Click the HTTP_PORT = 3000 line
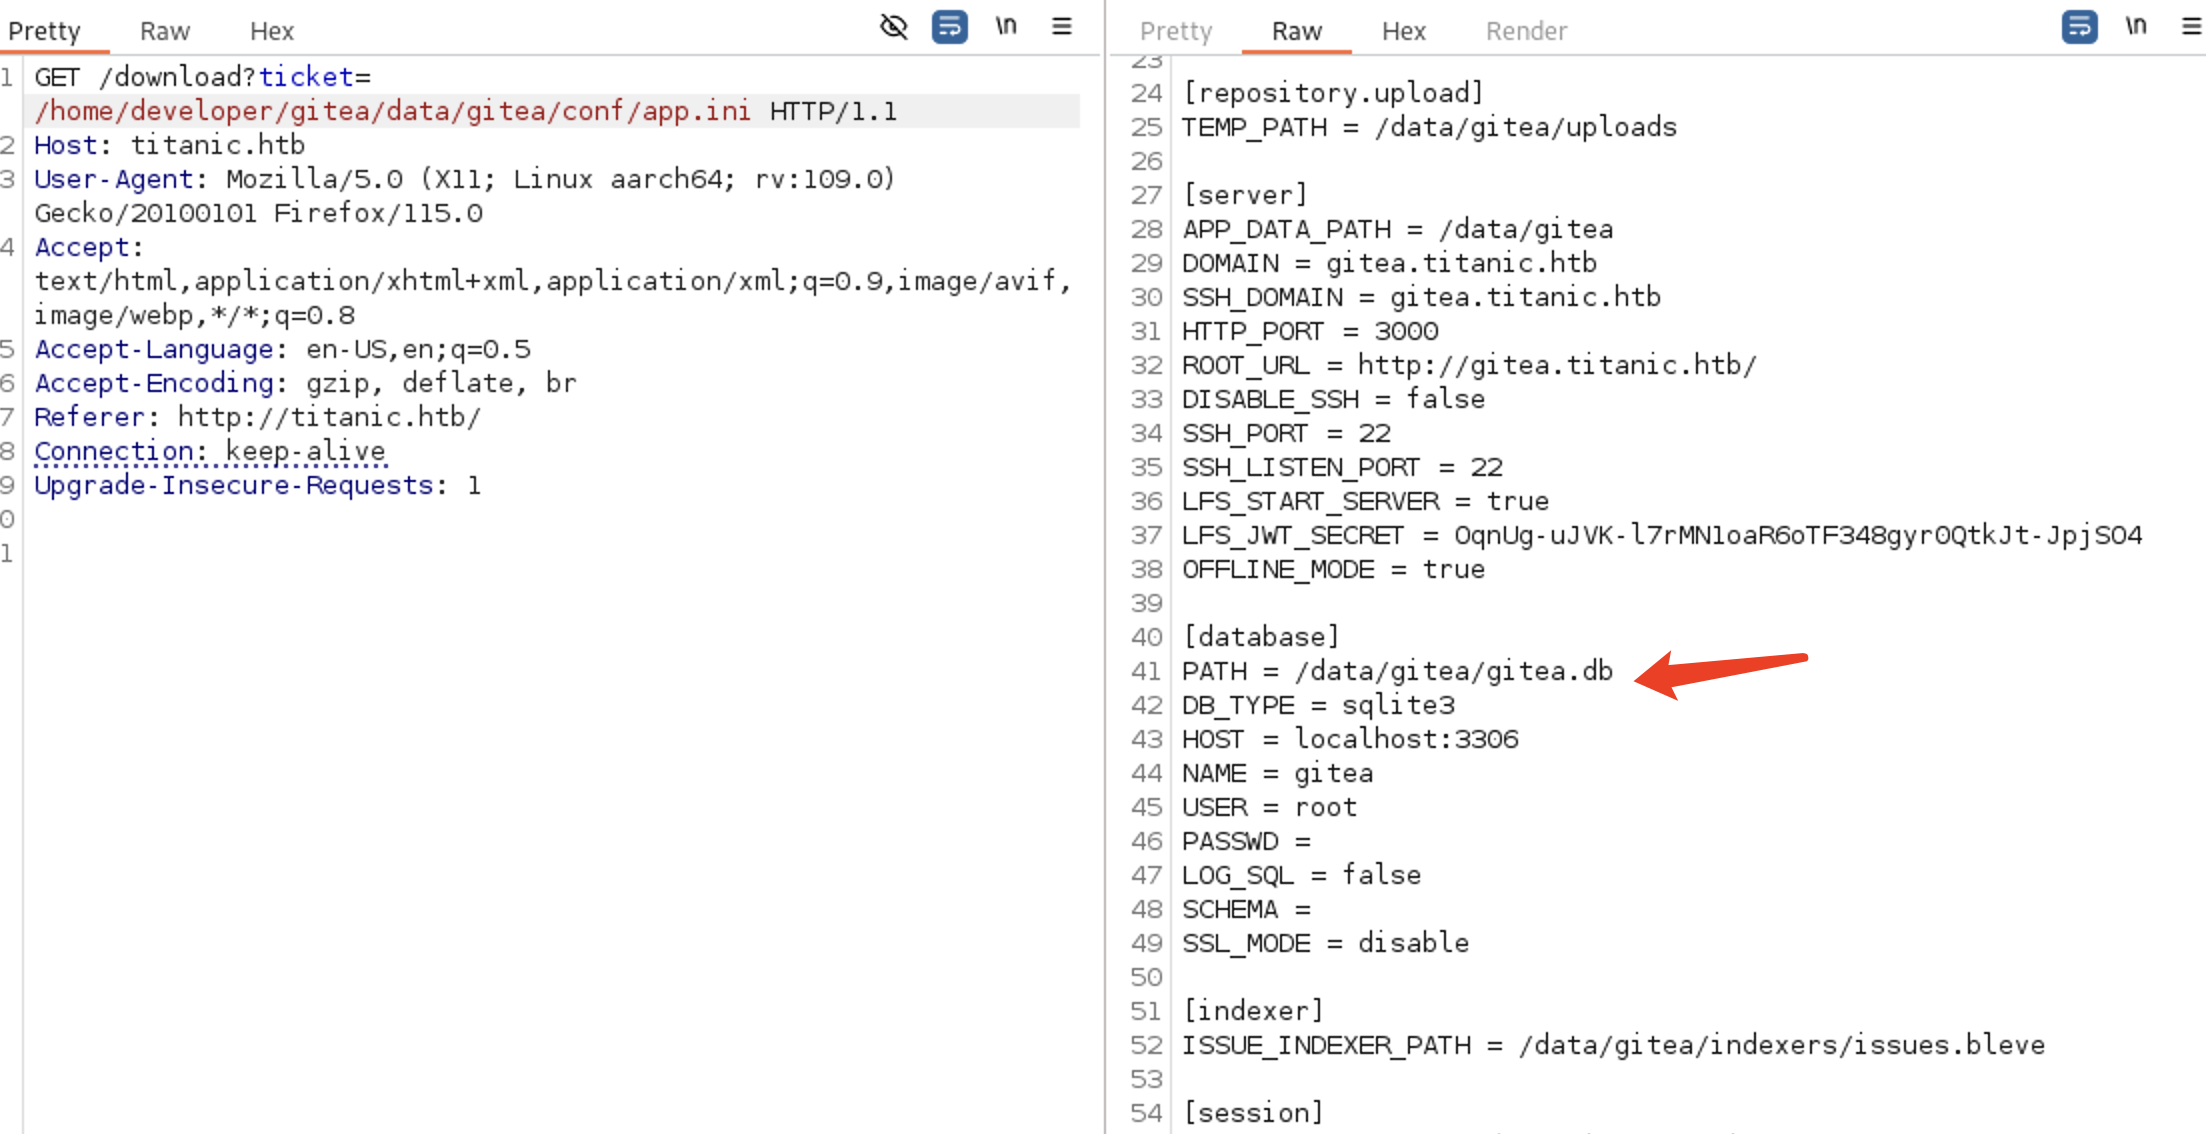Screen dimensions: 2206x1134 1310,331
